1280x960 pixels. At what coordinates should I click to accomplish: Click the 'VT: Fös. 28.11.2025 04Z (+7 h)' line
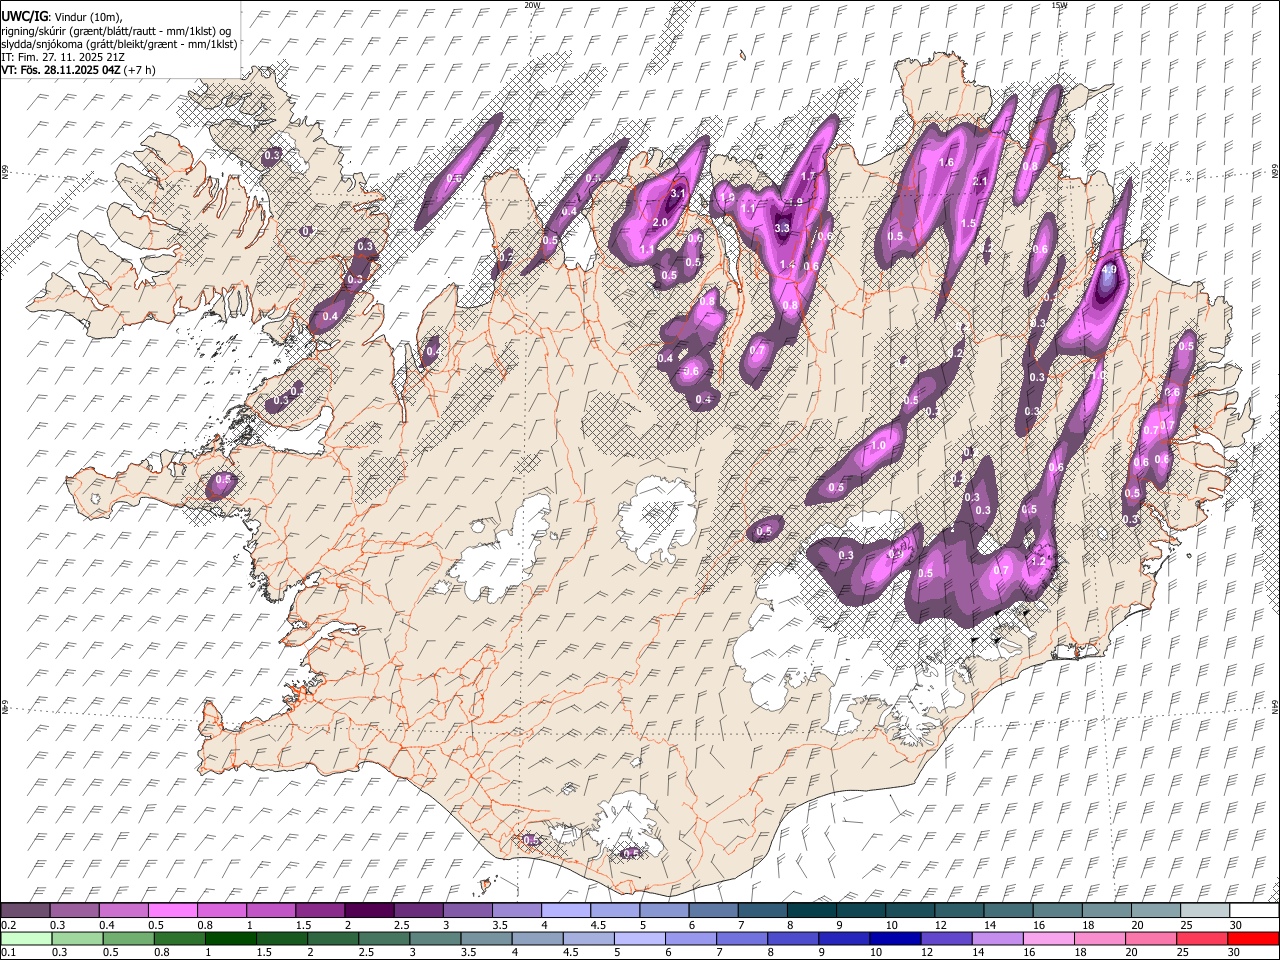click(78, 70)
